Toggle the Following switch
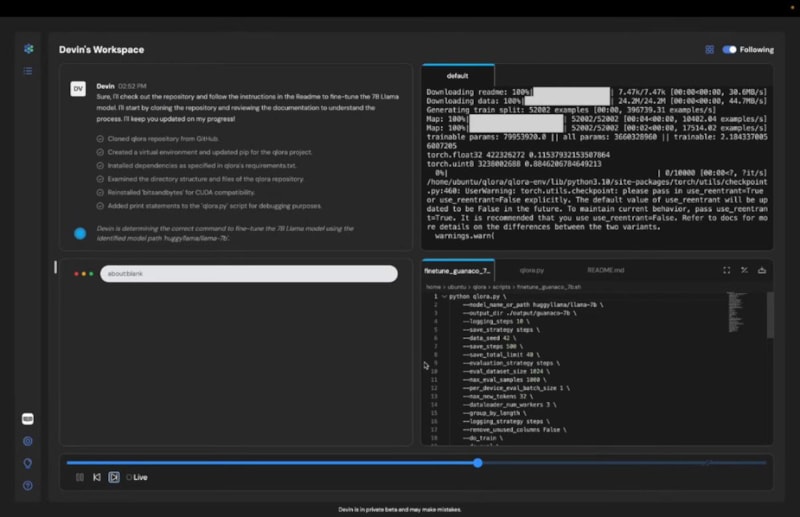The image size is (800, 517). (x=729, y=49)
